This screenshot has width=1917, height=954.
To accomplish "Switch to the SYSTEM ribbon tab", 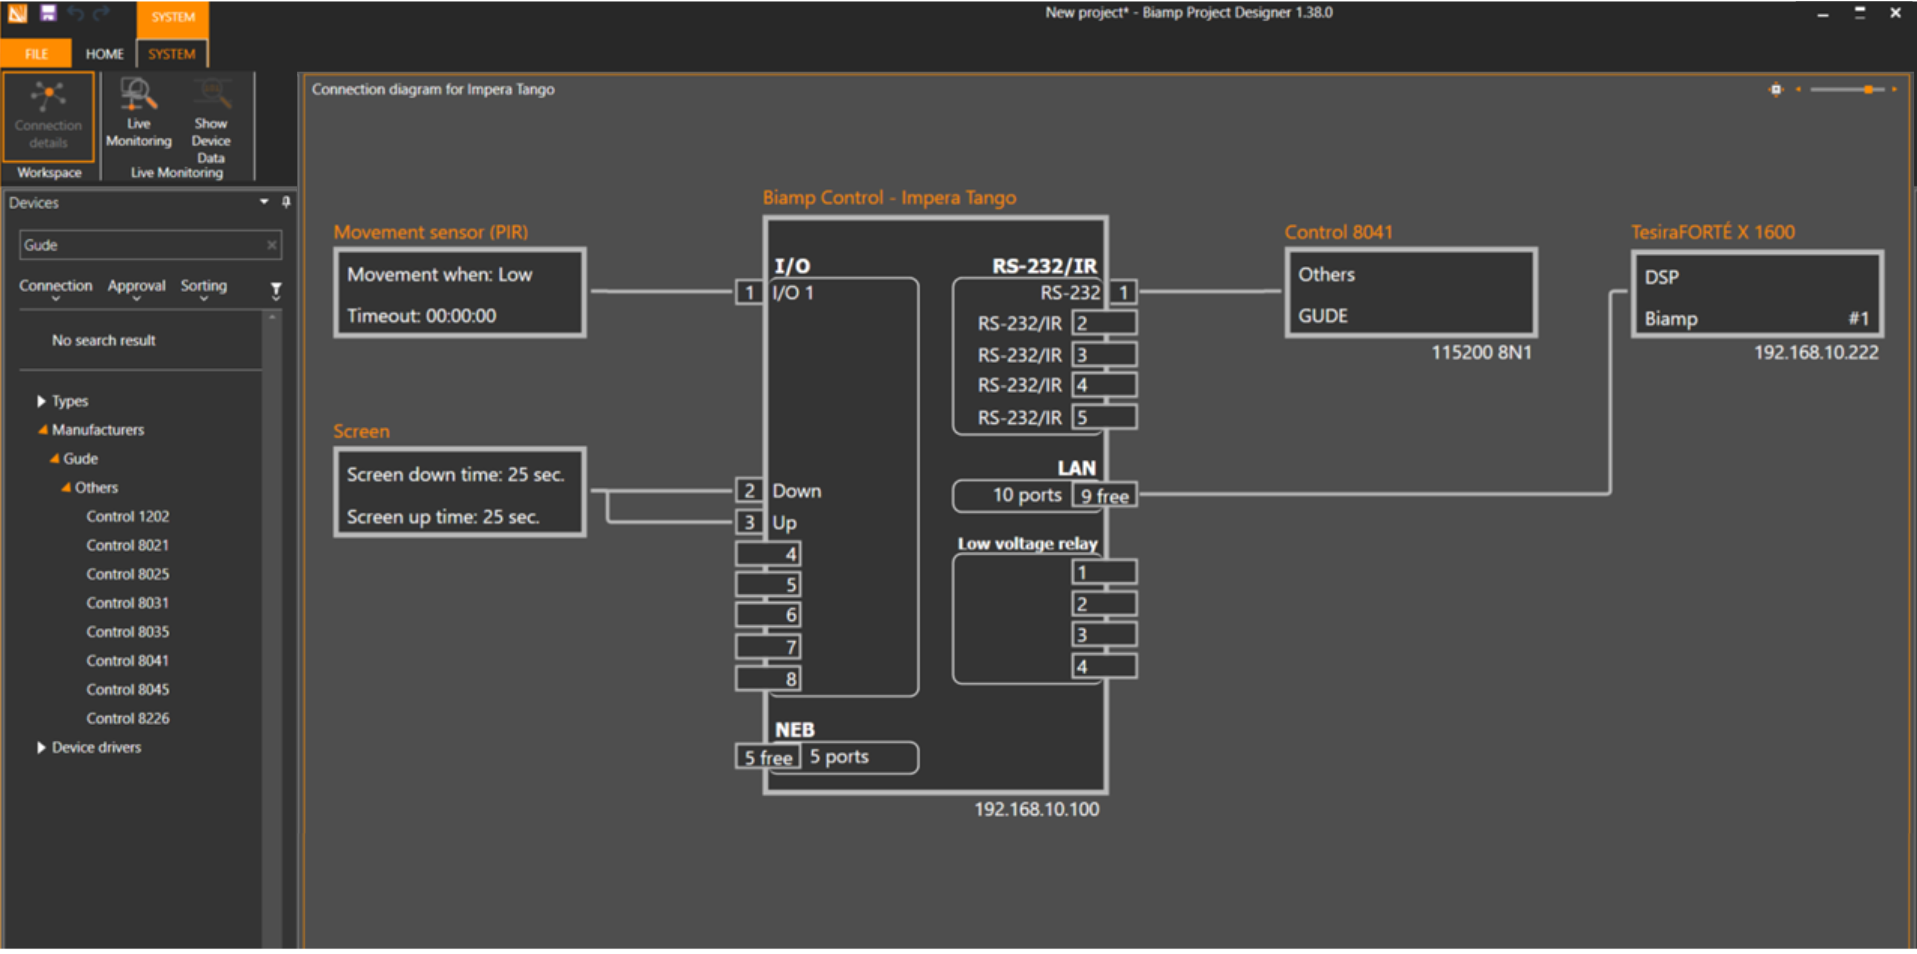I will click(172, 54).
